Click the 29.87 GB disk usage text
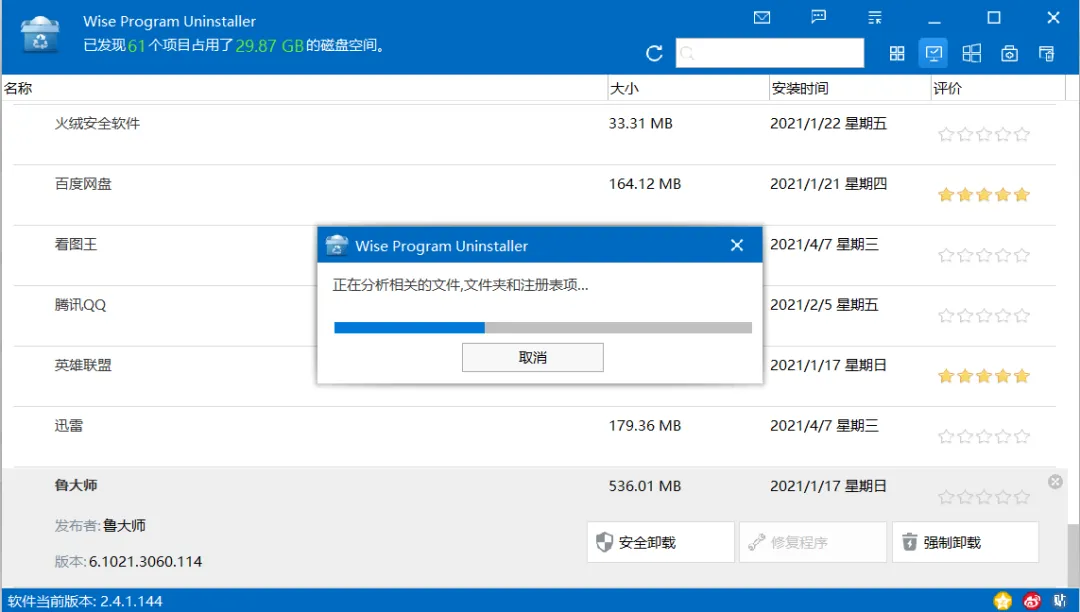 pyautogui.click(x=269, y=45)
